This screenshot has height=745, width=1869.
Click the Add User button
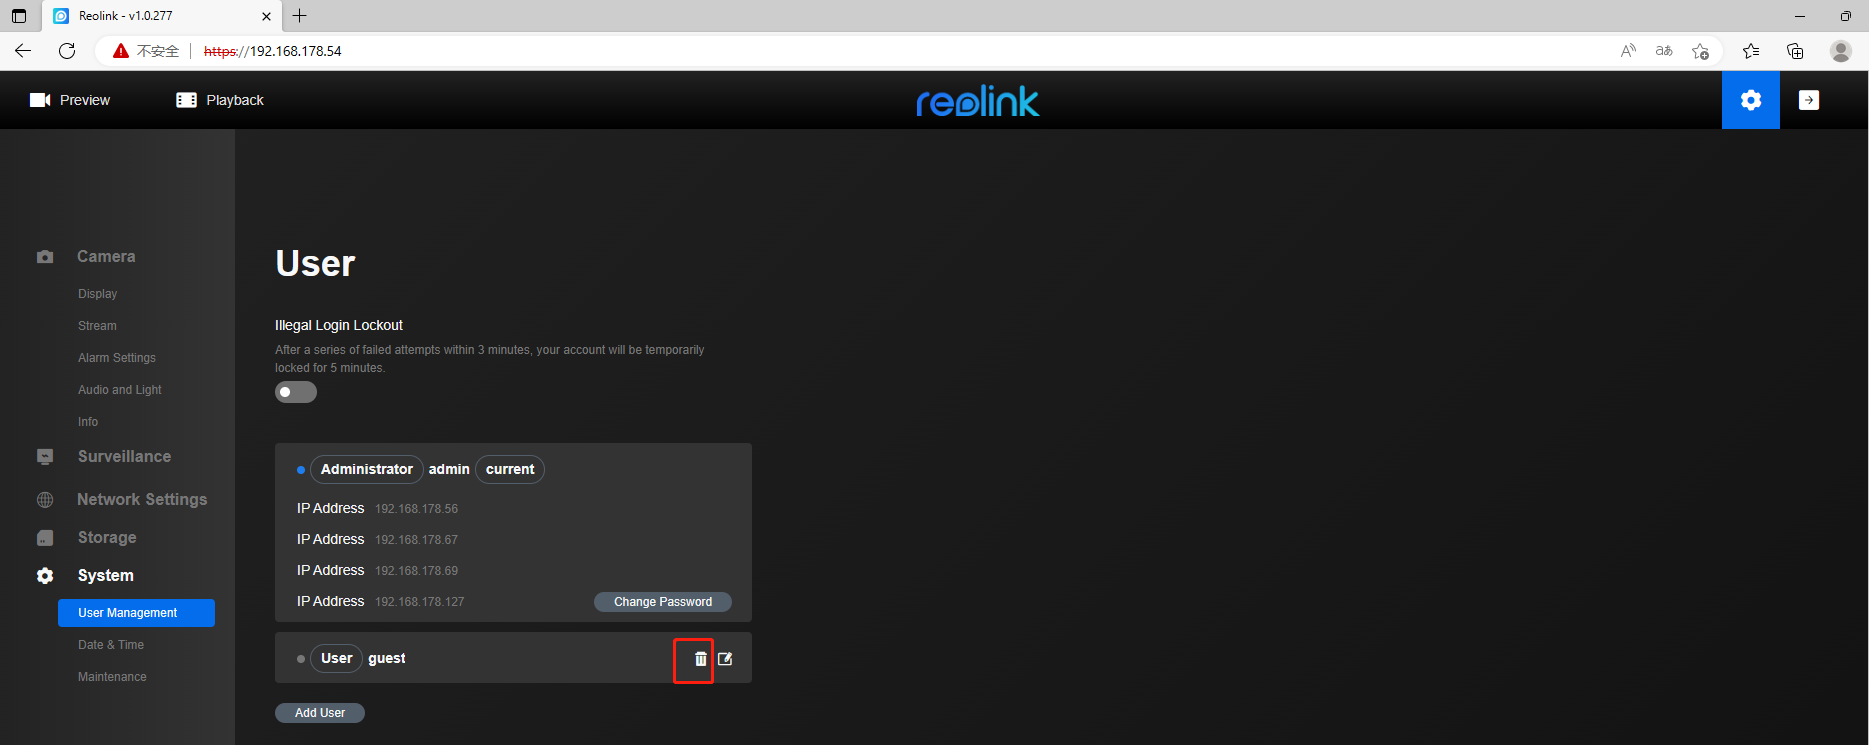tap(320, 713)
